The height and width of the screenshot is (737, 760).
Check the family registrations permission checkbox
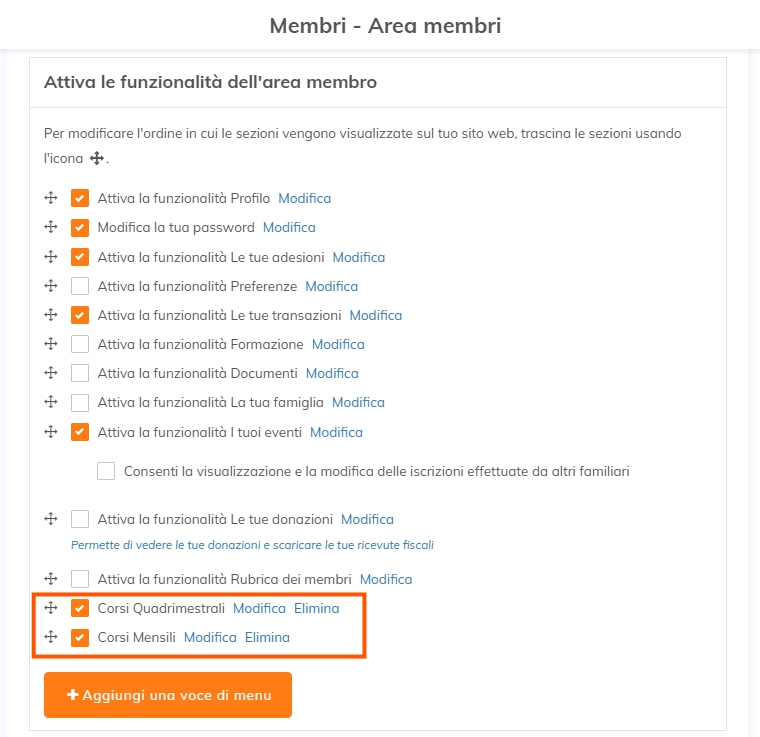click(106, 471)
